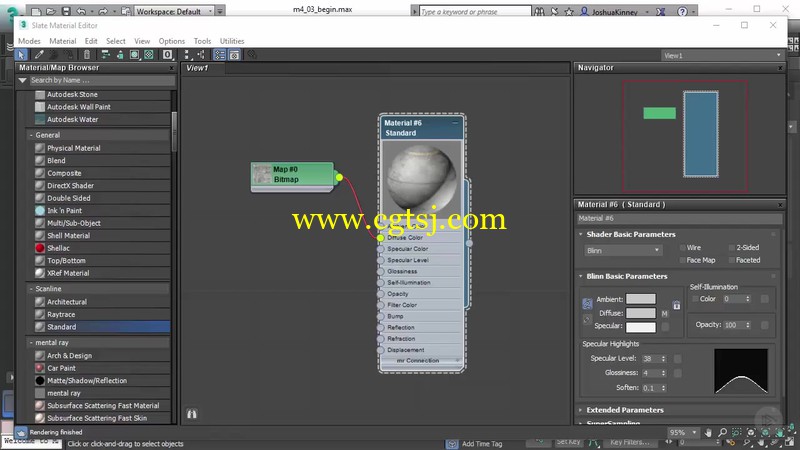Open the Edit menu
The height and width of the screenshot is (450, 800).
coord(91,41)
